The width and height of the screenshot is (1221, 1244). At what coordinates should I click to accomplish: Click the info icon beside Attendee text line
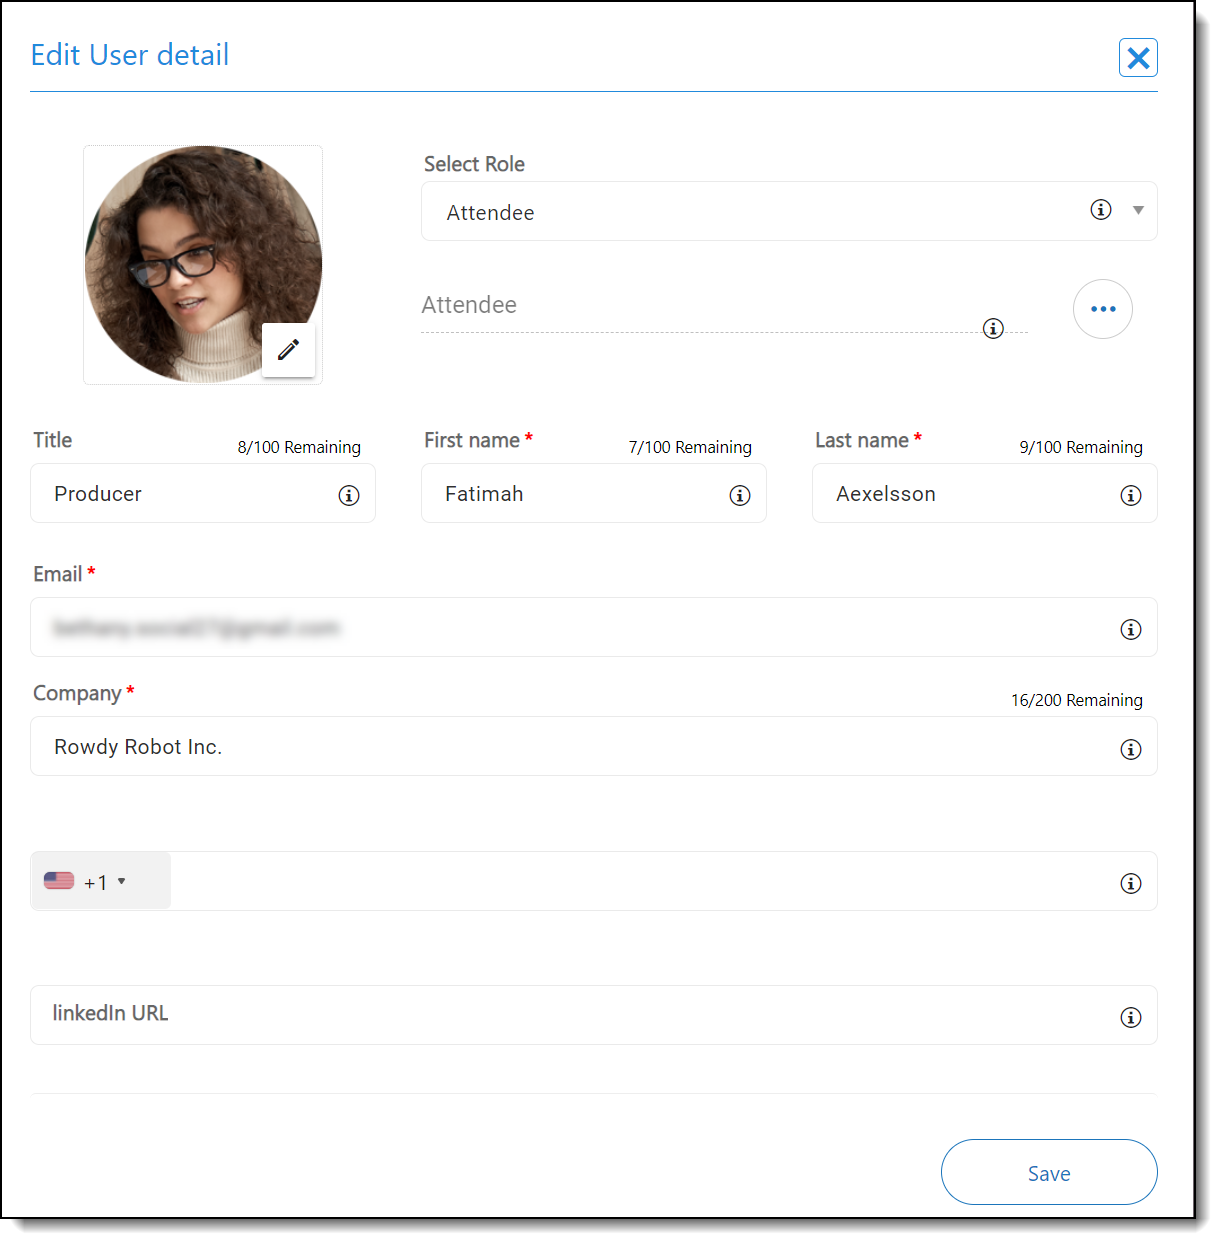993,328
